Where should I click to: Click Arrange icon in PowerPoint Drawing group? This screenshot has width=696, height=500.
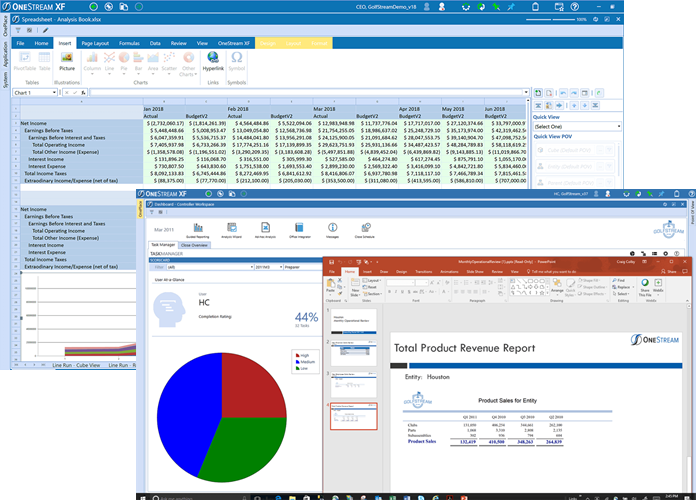557,285
